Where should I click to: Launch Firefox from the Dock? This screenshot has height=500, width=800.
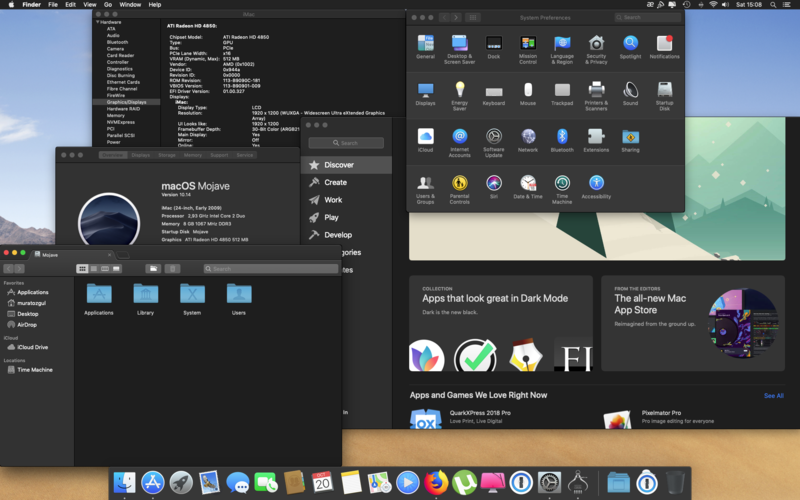click(x=435, y=483)
